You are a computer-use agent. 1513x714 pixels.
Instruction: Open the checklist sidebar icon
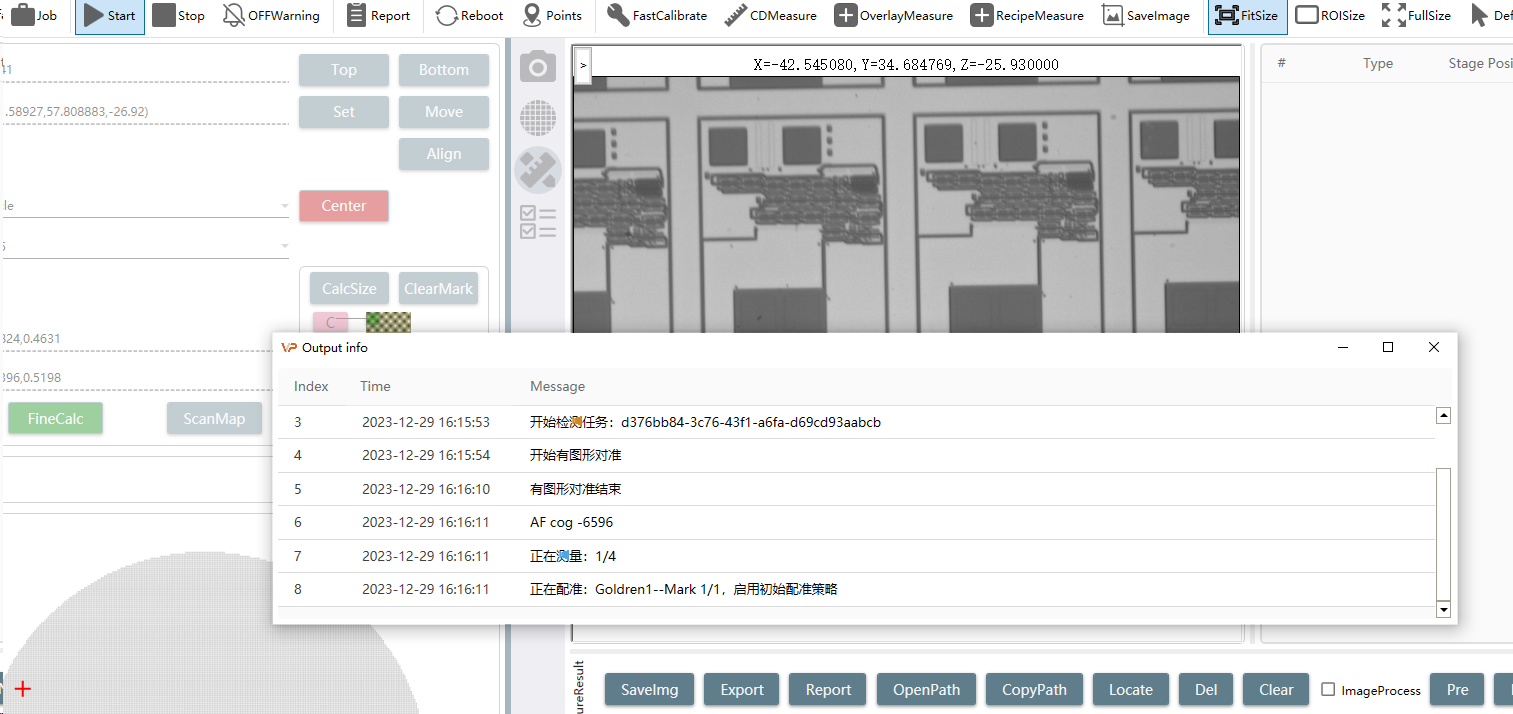pyautogui.click(x=538, y=222)
